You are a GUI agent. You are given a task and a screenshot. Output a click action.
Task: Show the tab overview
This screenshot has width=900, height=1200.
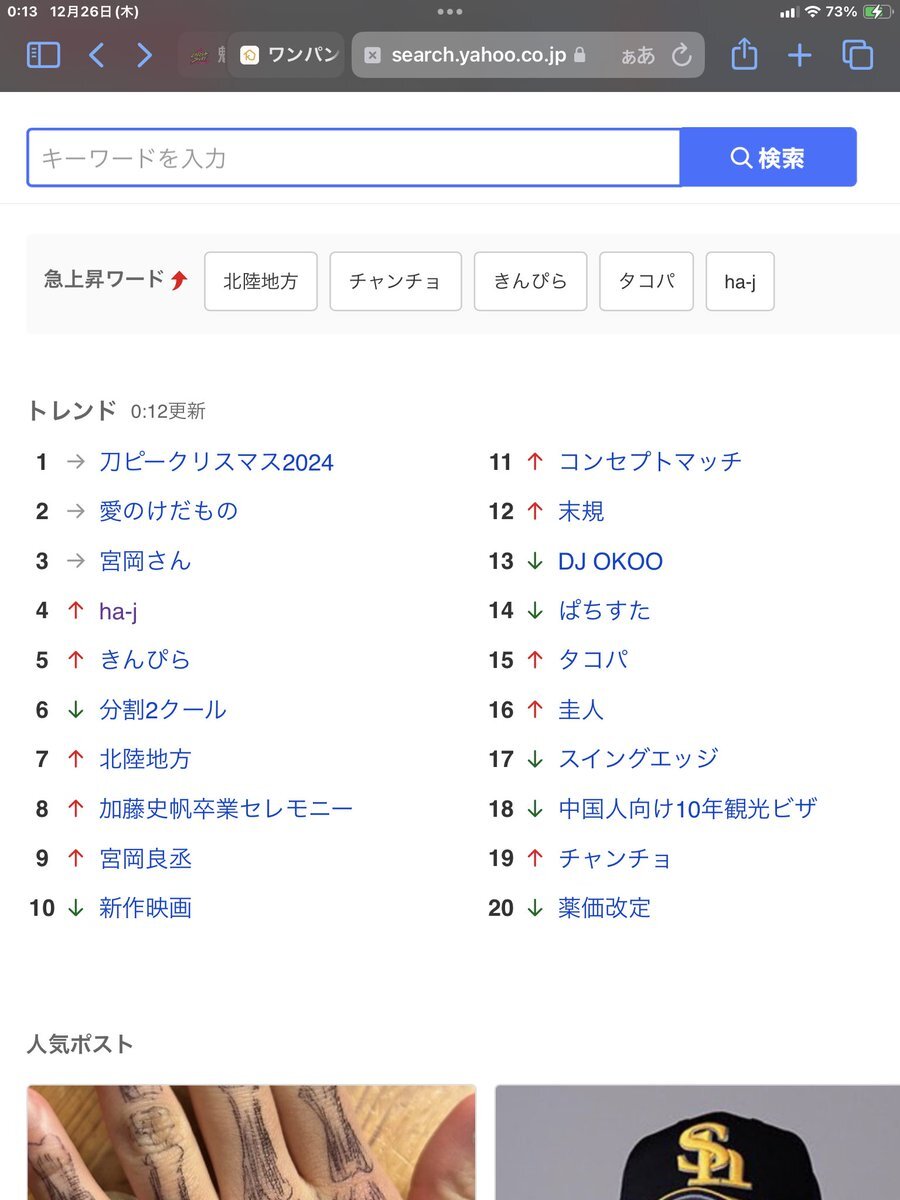857,55
